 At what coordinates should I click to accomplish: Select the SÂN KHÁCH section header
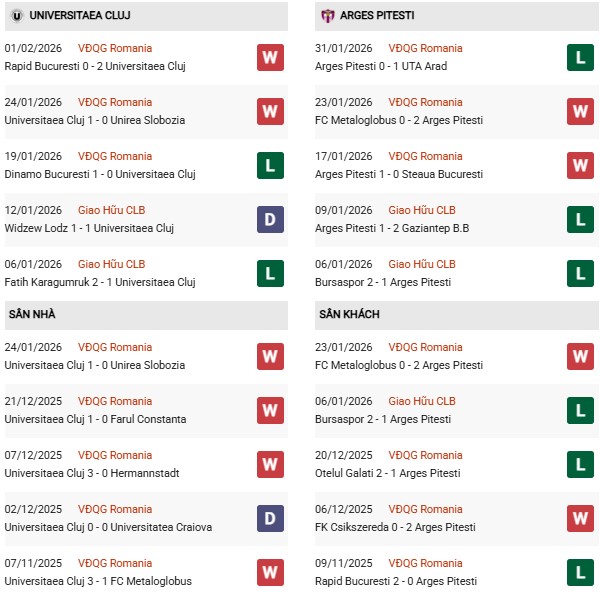coord(349,314)
